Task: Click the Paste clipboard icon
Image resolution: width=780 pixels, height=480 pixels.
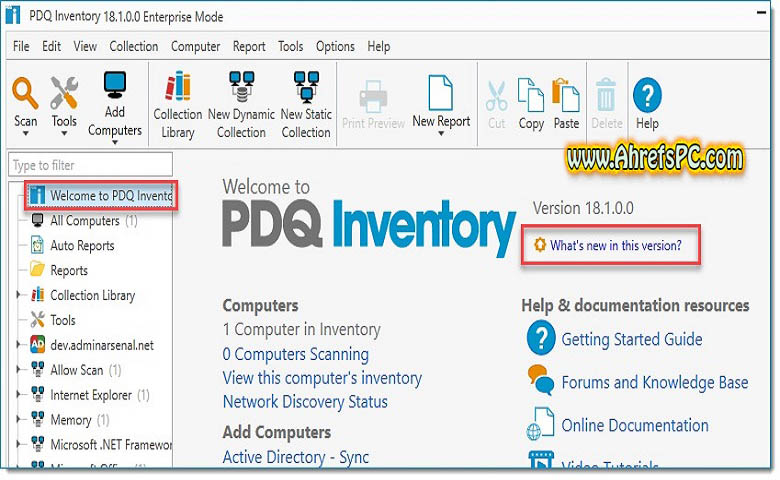Action: pyautogui.click(x=566, y=95)
